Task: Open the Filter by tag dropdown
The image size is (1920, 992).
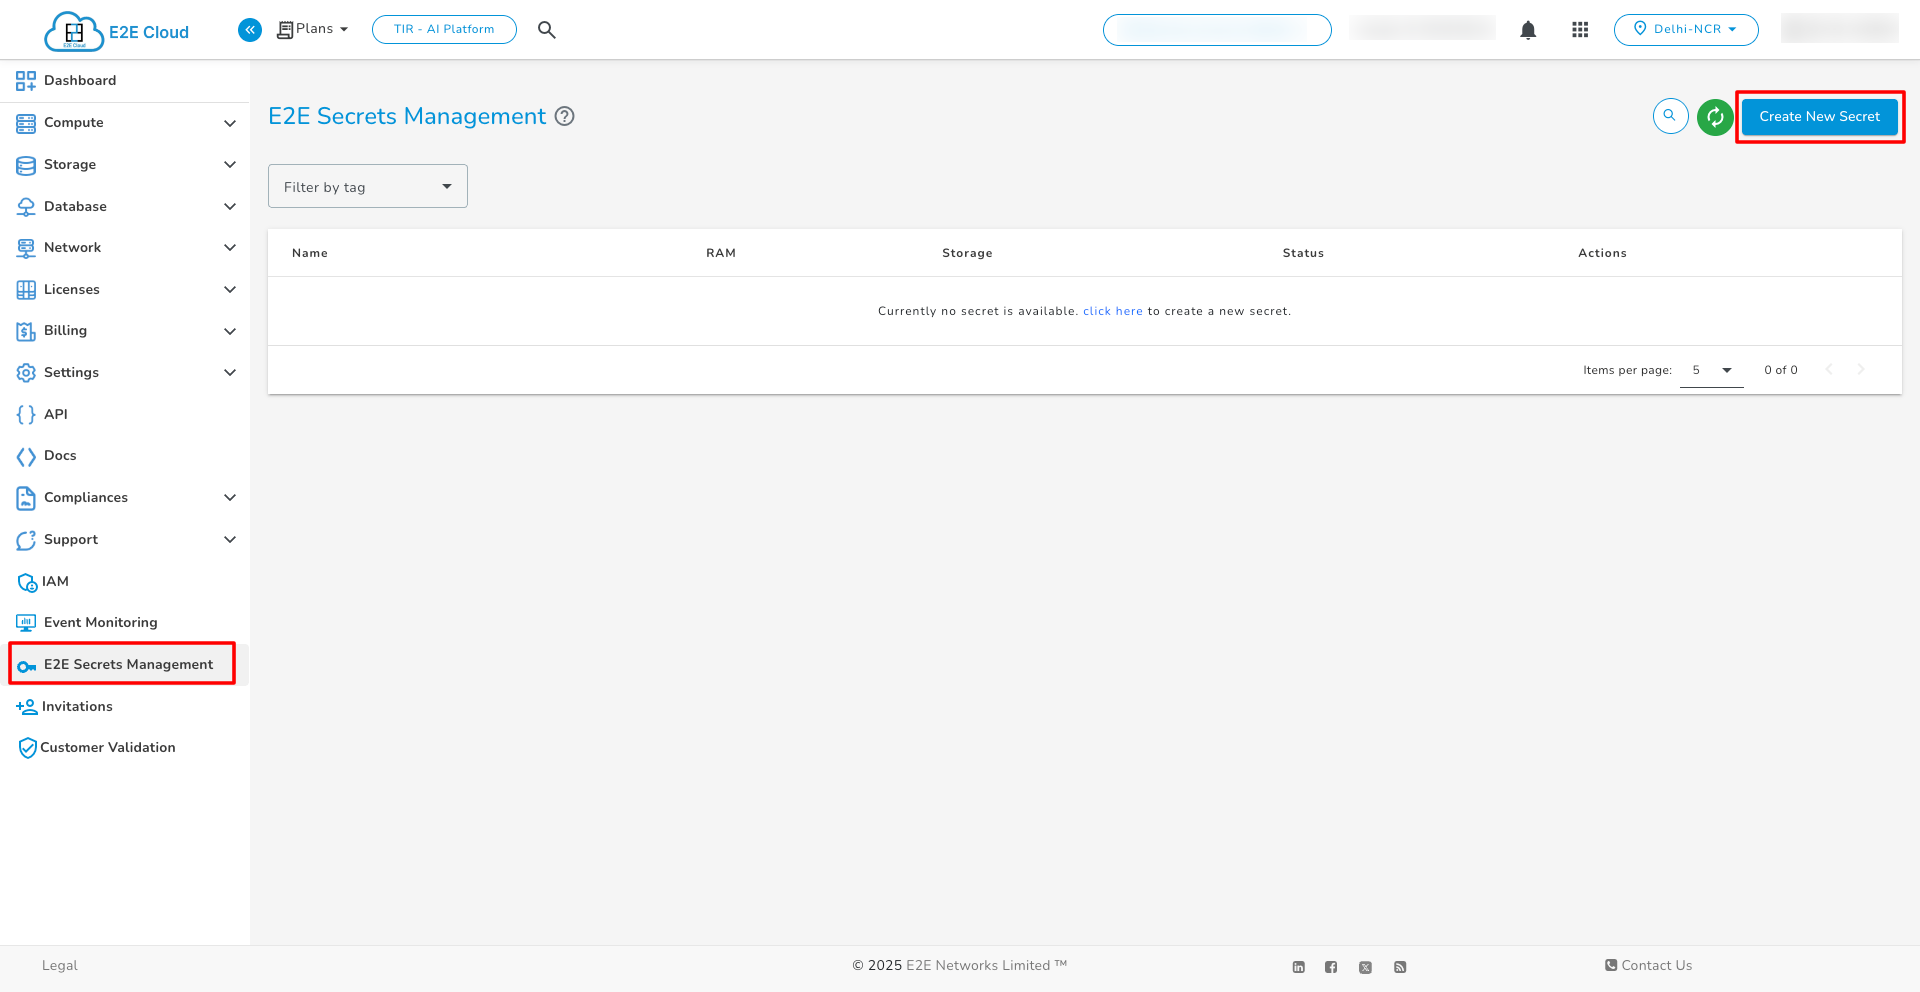Action: tap(368, 187)
